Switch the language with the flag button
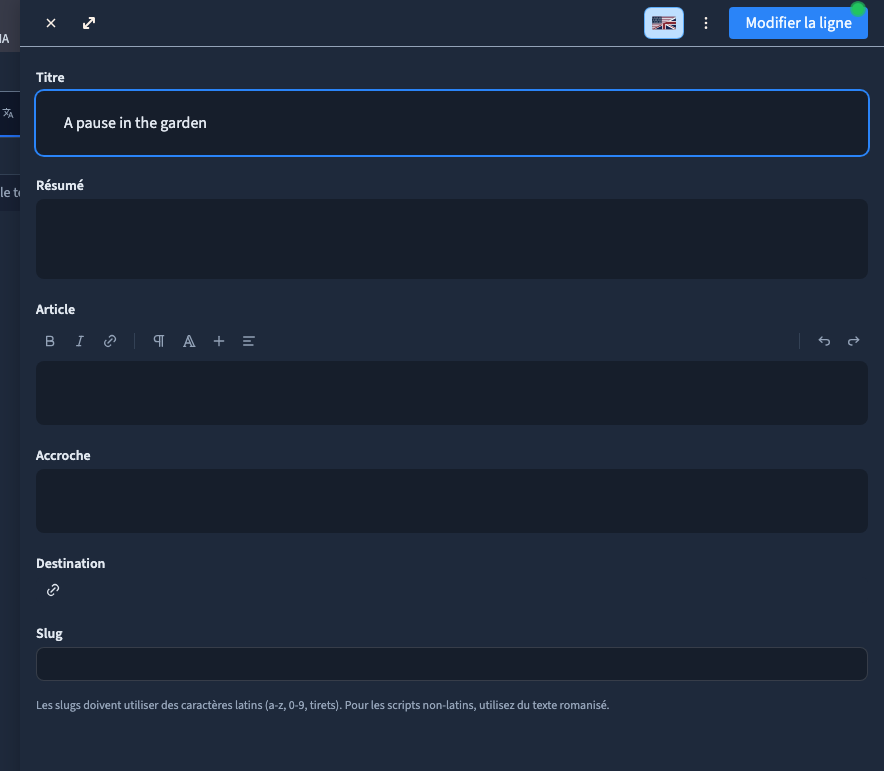The image size is (884, 771). pos(664,23)
